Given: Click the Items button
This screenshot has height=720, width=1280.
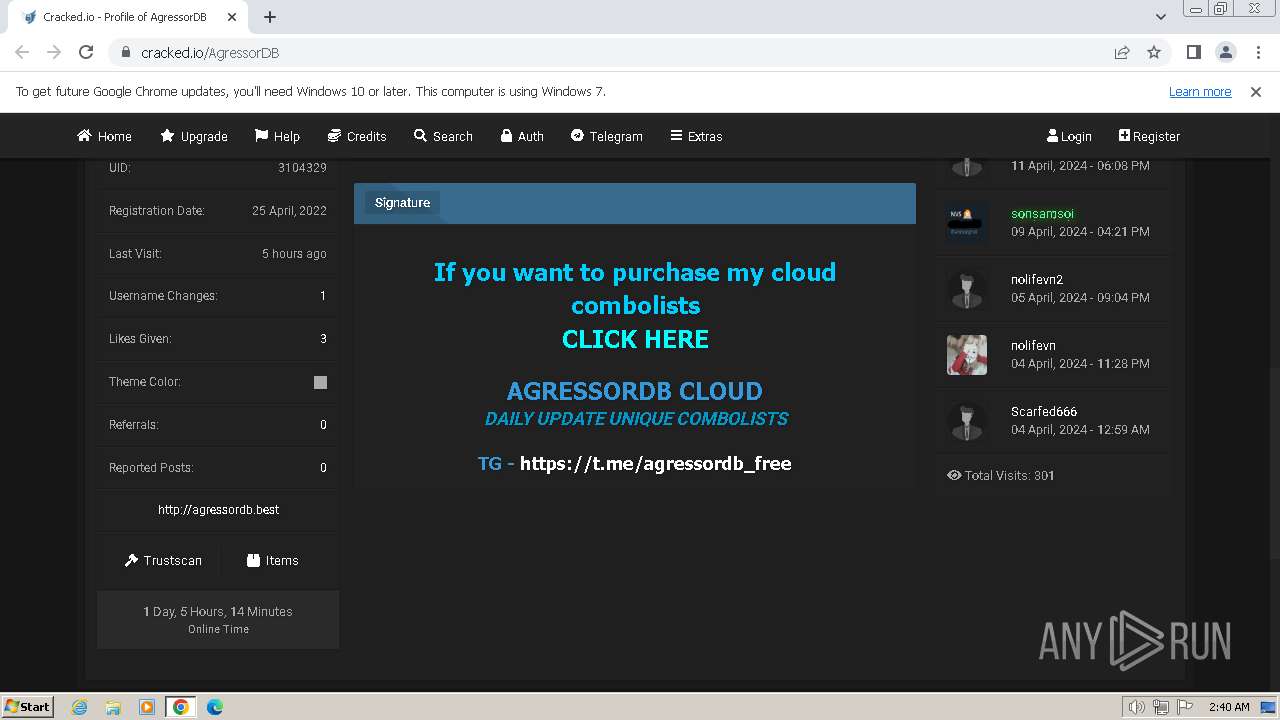Looking at the screenshot, I should click(x=273, y=561).
